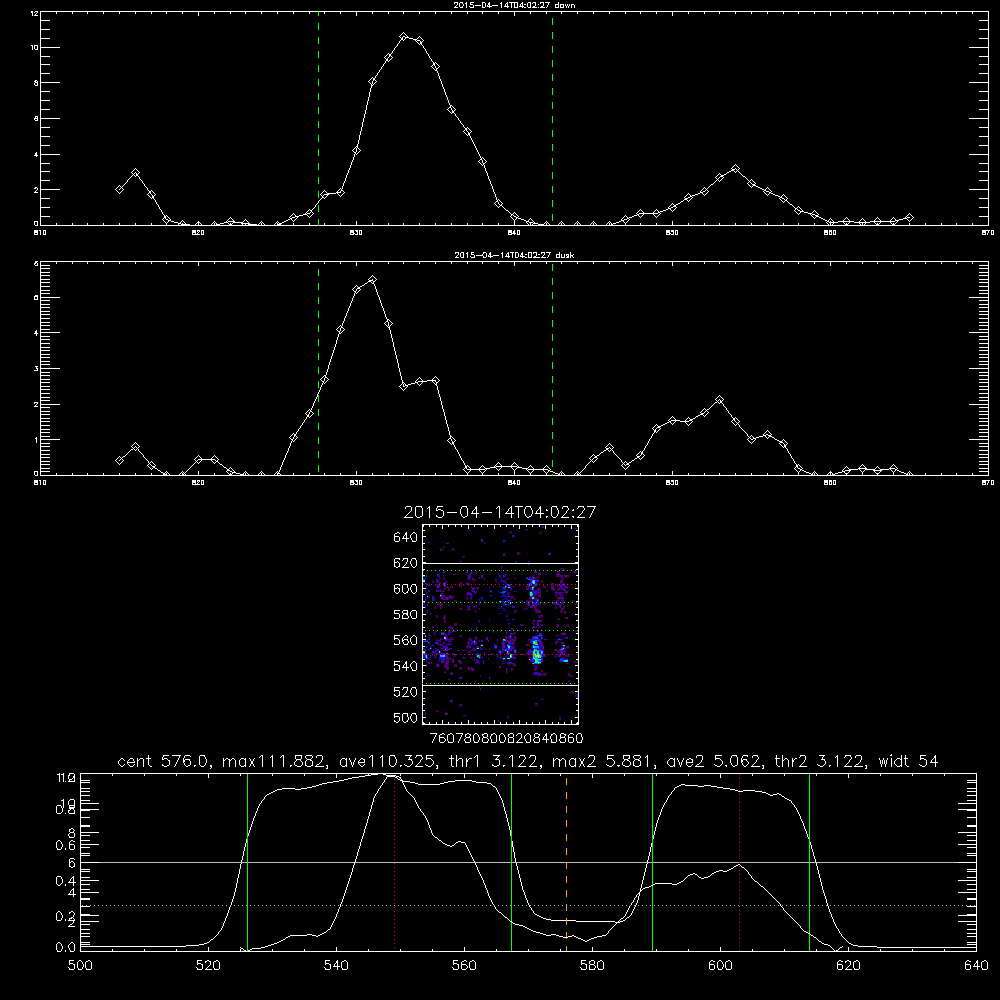This screenshot has height=1000, width=1000.
Task: Click the '600' y-axis label of color image
Action: pos(406,589)
